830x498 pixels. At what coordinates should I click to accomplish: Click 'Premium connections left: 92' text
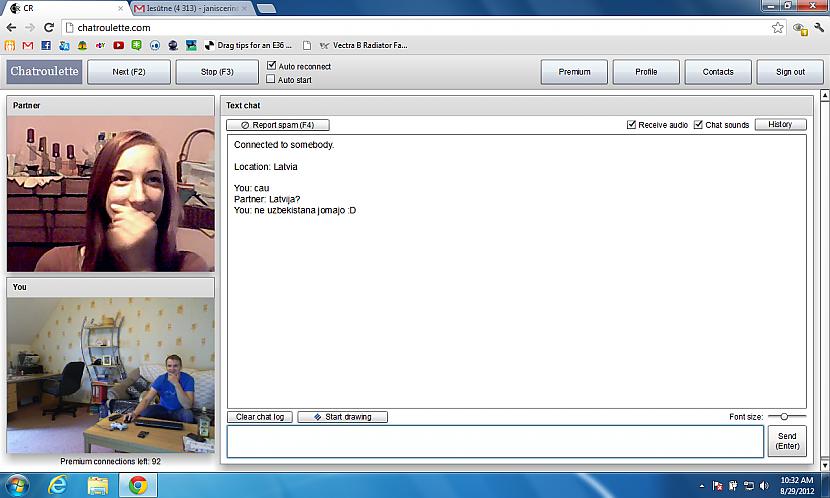[x=111, y=461]
